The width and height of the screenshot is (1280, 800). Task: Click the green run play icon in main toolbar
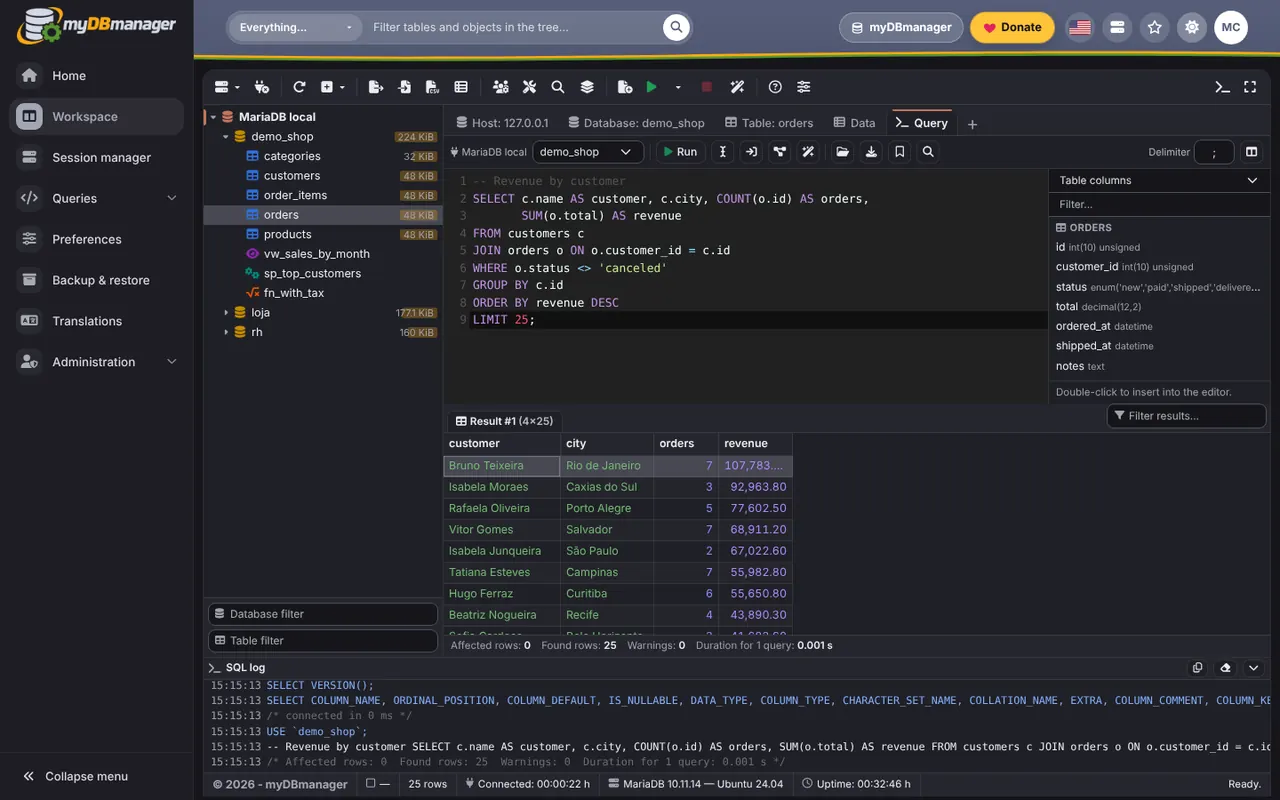point(651,87)
